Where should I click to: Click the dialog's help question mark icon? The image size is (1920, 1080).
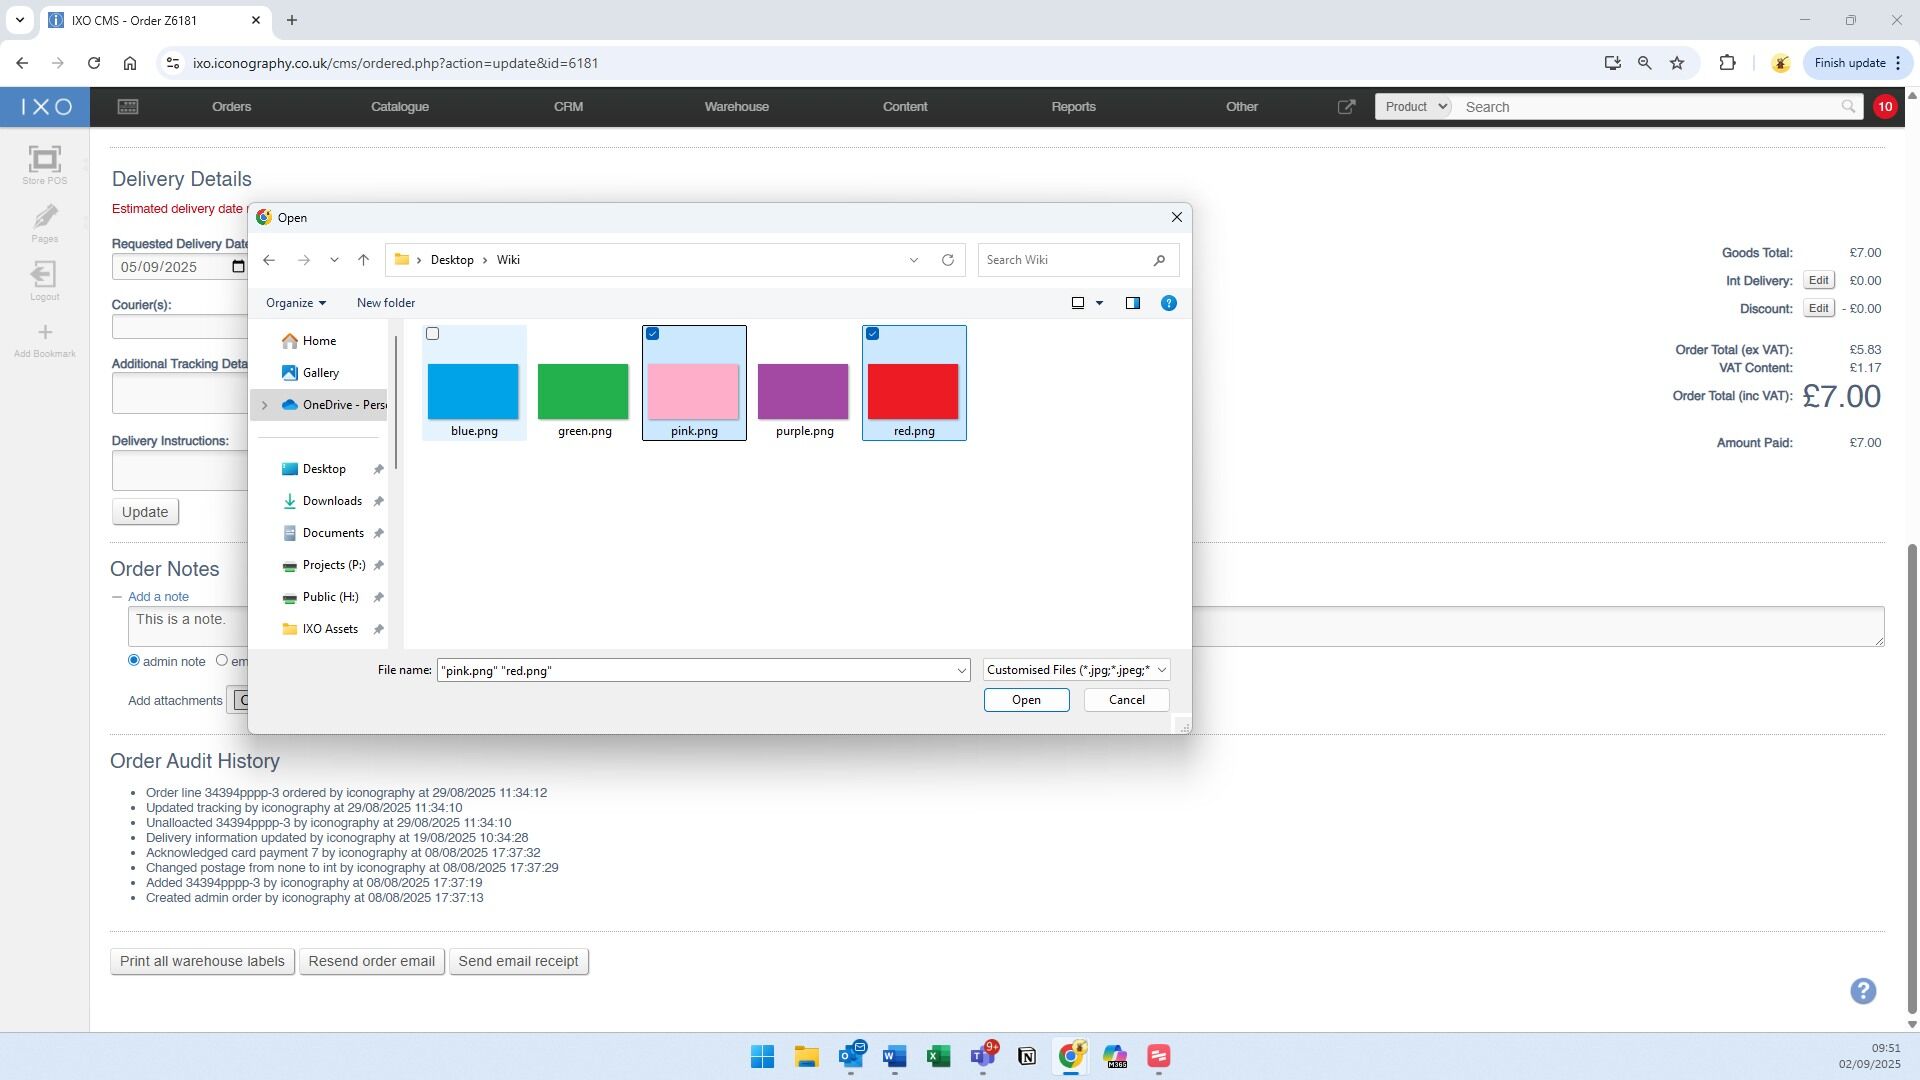tap(1168, 303)
